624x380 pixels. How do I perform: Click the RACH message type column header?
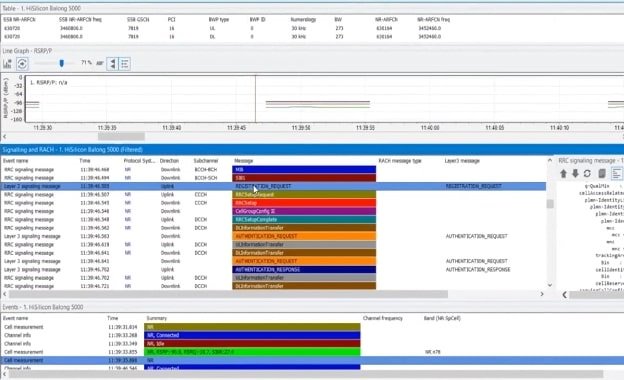[400, 161]
